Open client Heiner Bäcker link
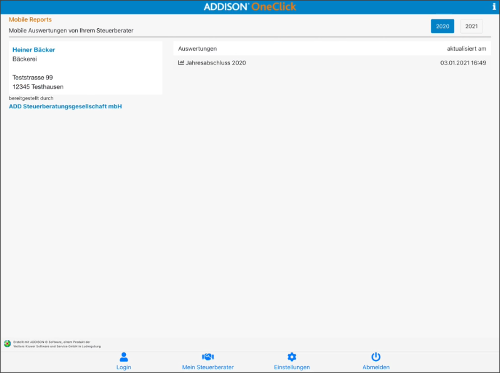This screenshot has width=500, height=373. click(x=34, y=50)
